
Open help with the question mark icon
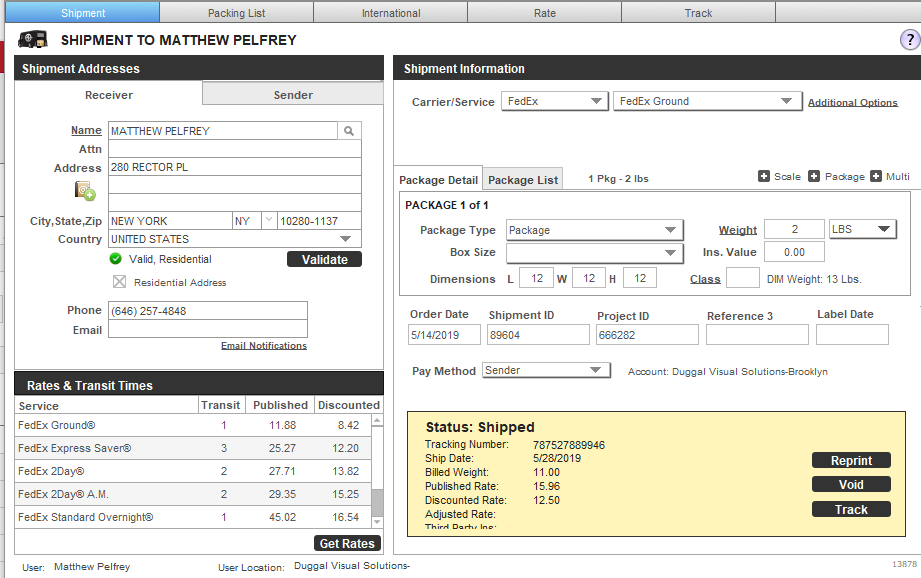point(909,40)
